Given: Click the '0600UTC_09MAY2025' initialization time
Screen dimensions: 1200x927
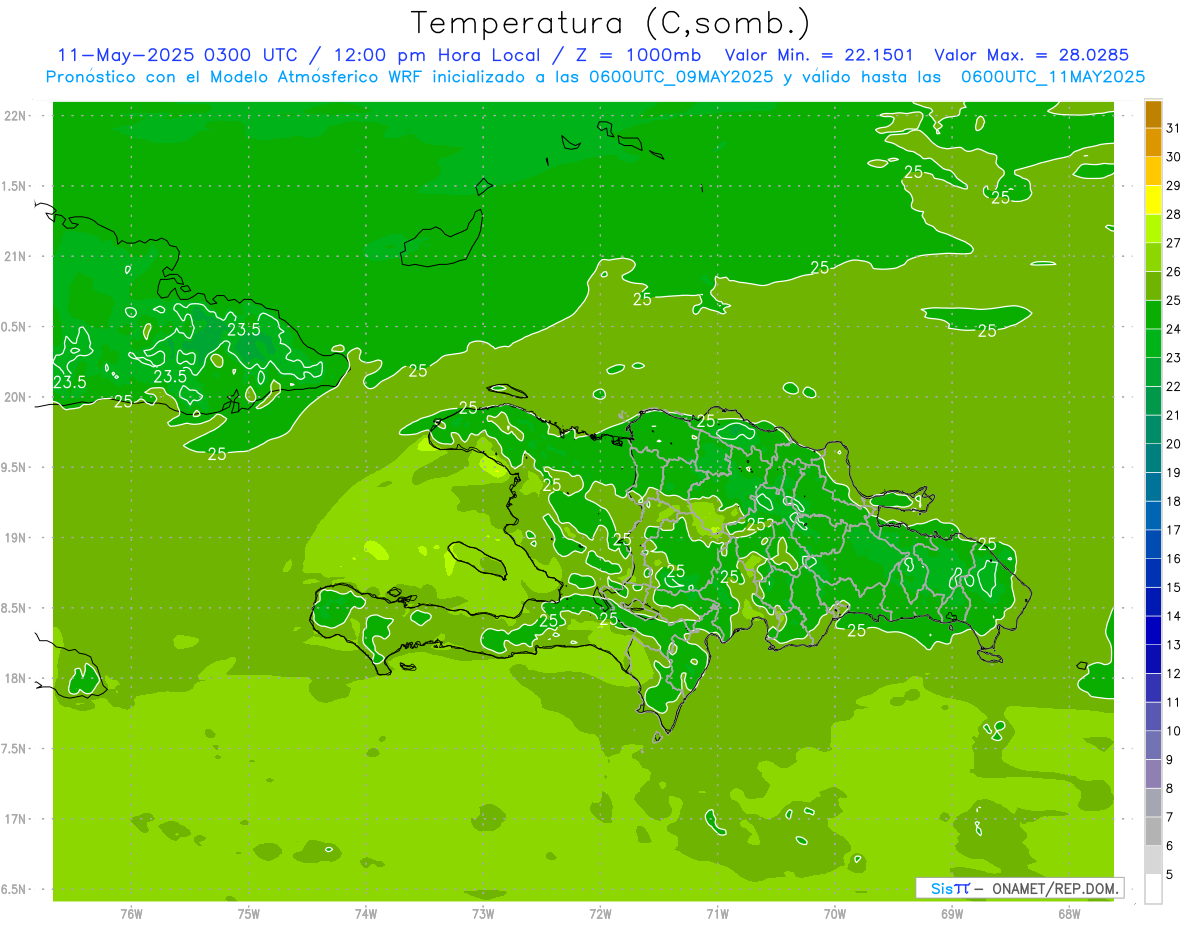Looking at the screenshot, I should pos(677,76).
